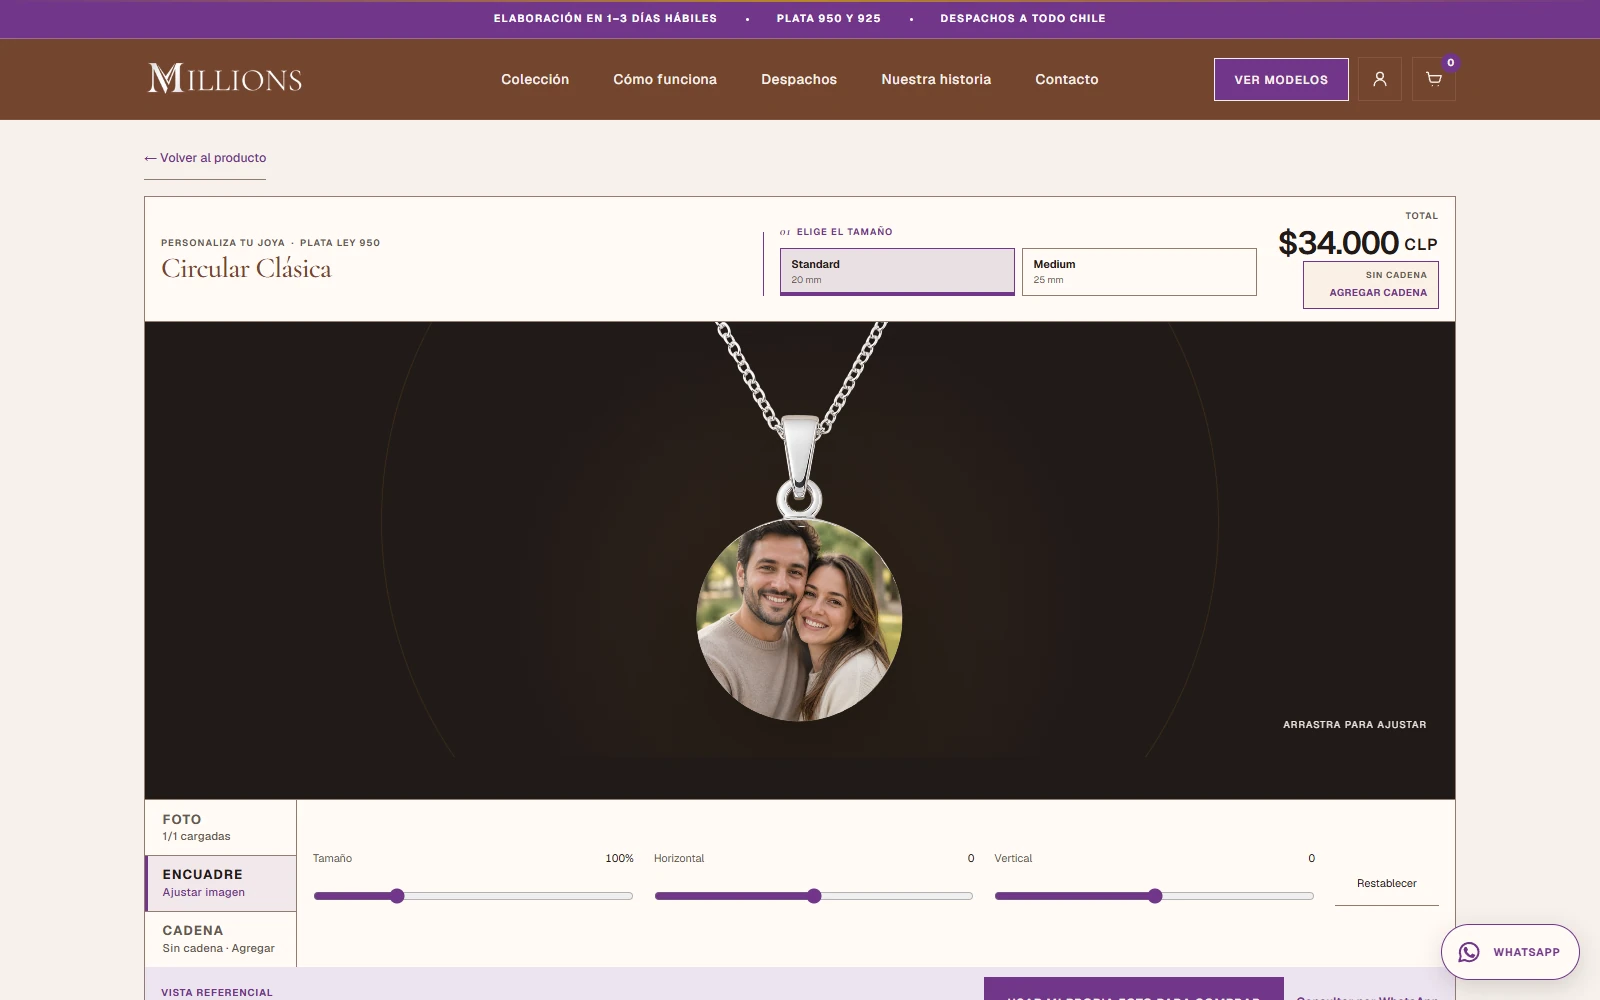This screenshot has width=1600, height=1000.
Task: Click the Vista referencial label
Action: click(217, 993)
